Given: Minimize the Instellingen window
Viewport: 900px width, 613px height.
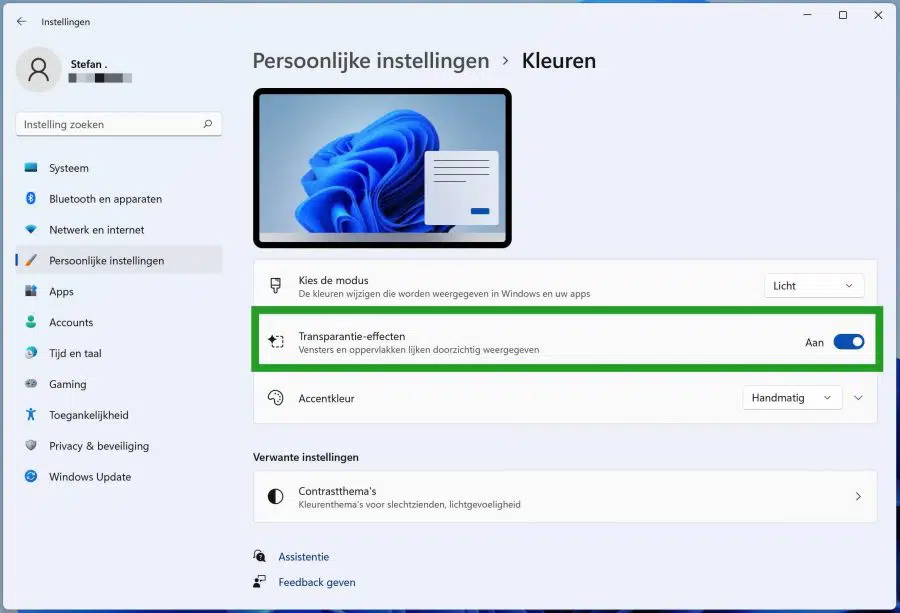Looking at the screenshot, I should tap(807, 15).
